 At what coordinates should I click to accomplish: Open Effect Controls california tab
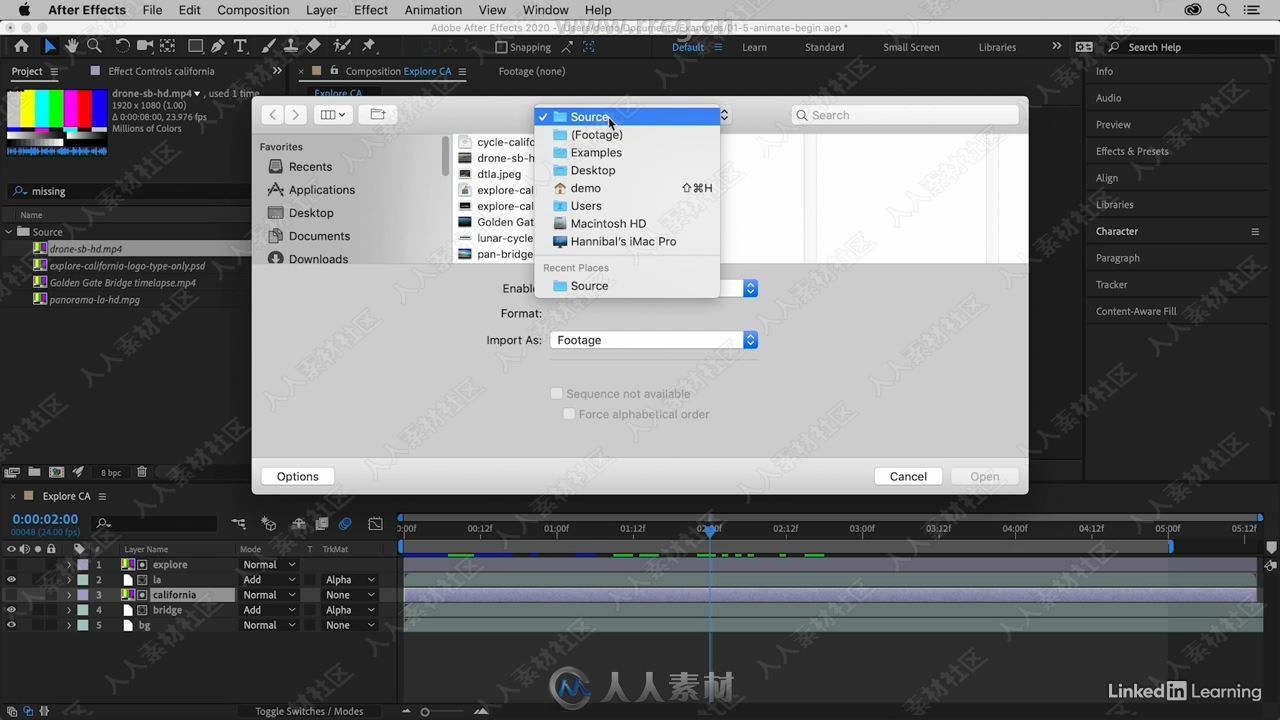[x=160, y=71]
